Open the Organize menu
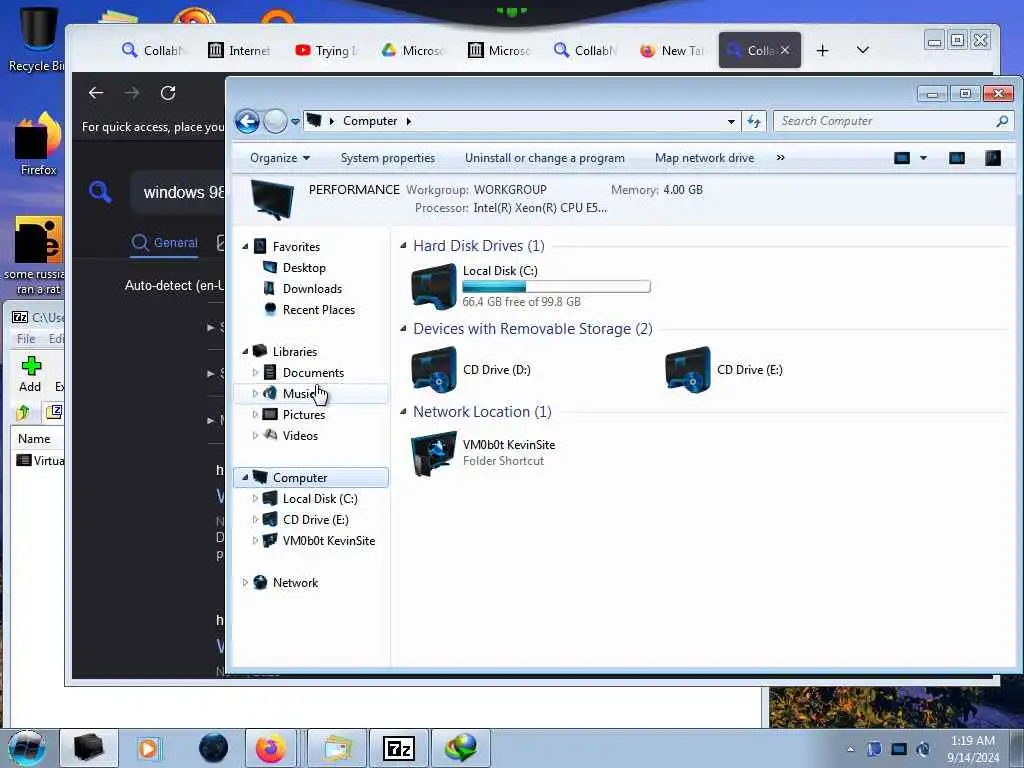 tap(280, 158)
